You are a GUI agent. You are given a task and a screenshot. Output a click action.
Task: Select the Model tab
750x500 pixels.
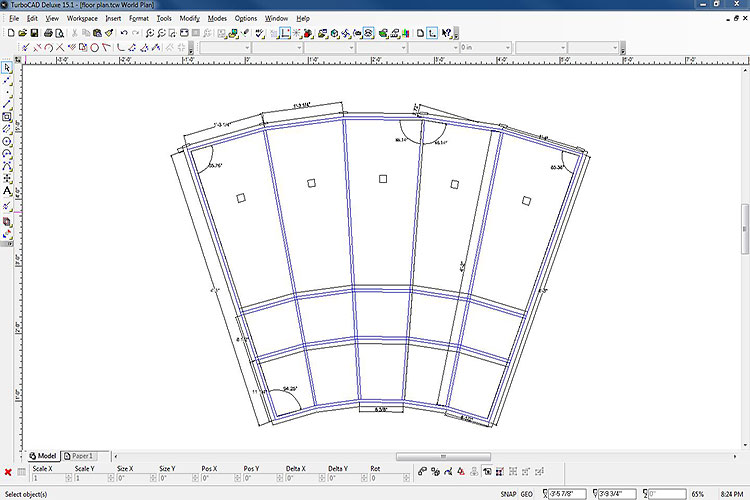pos(44,455)
